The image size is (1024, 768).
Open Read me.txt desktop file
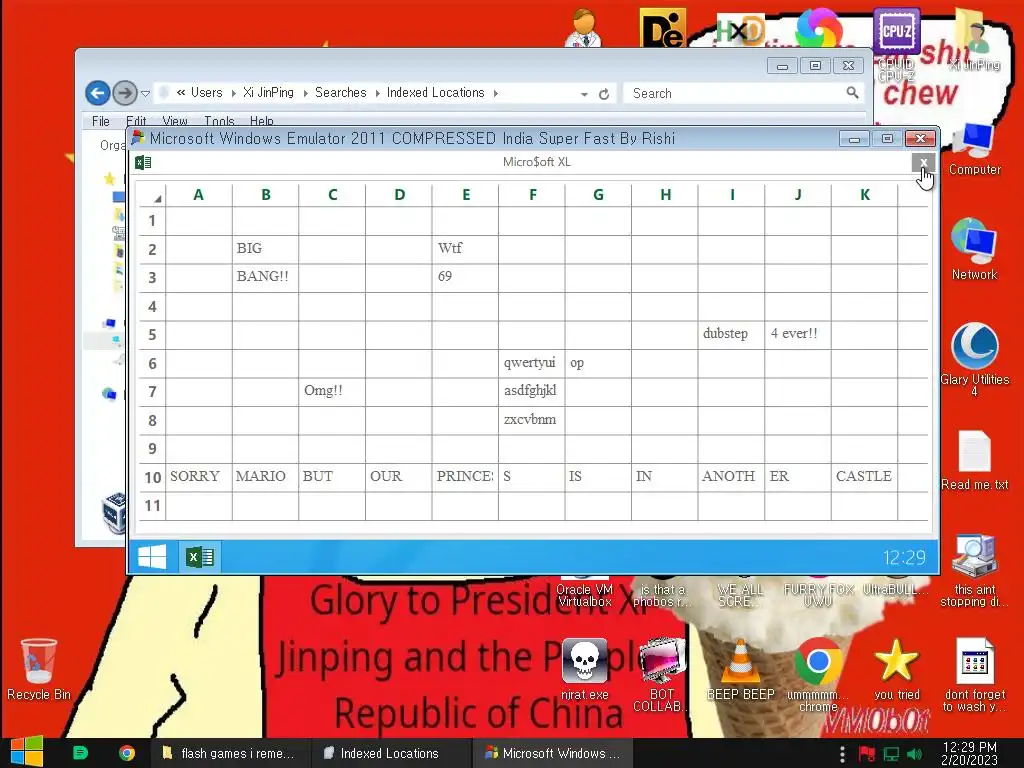pyautogui.click(x=974, y=460)
